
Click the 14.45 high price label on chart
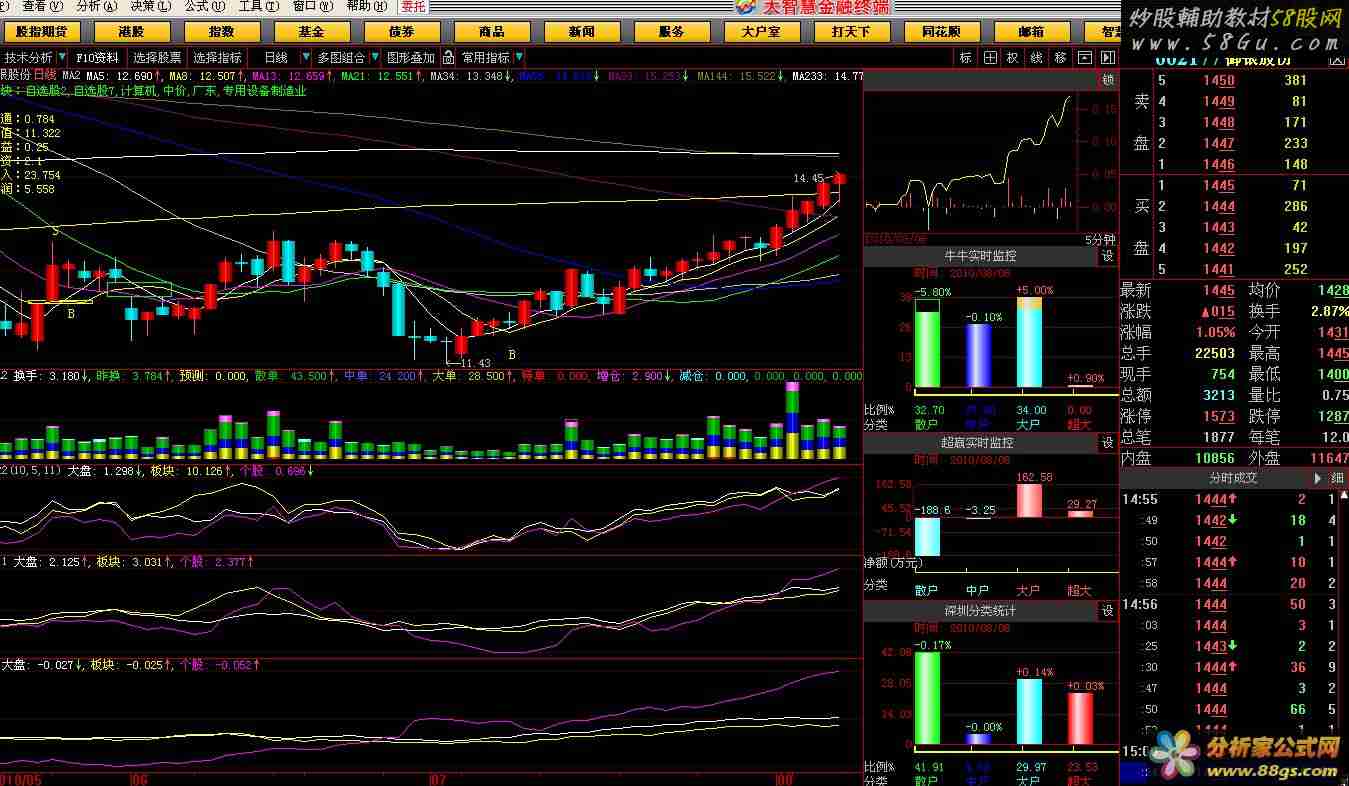(808, 178)
